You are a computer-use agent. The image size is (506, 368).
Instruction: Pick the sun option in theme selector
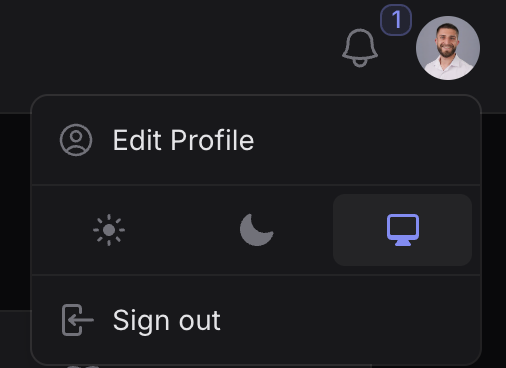(109, 230)
